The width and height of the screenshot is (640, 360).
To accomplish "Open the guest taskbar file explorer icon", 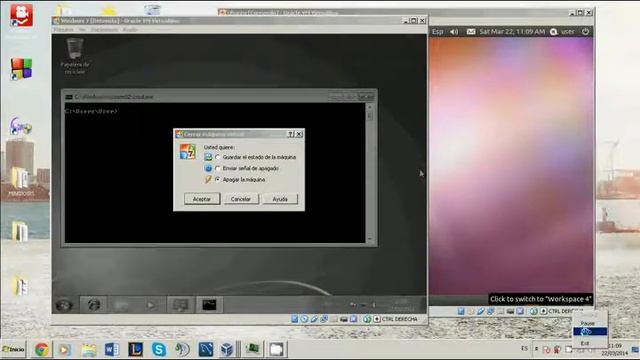I will pyautogui.click(x=122, y=304).
